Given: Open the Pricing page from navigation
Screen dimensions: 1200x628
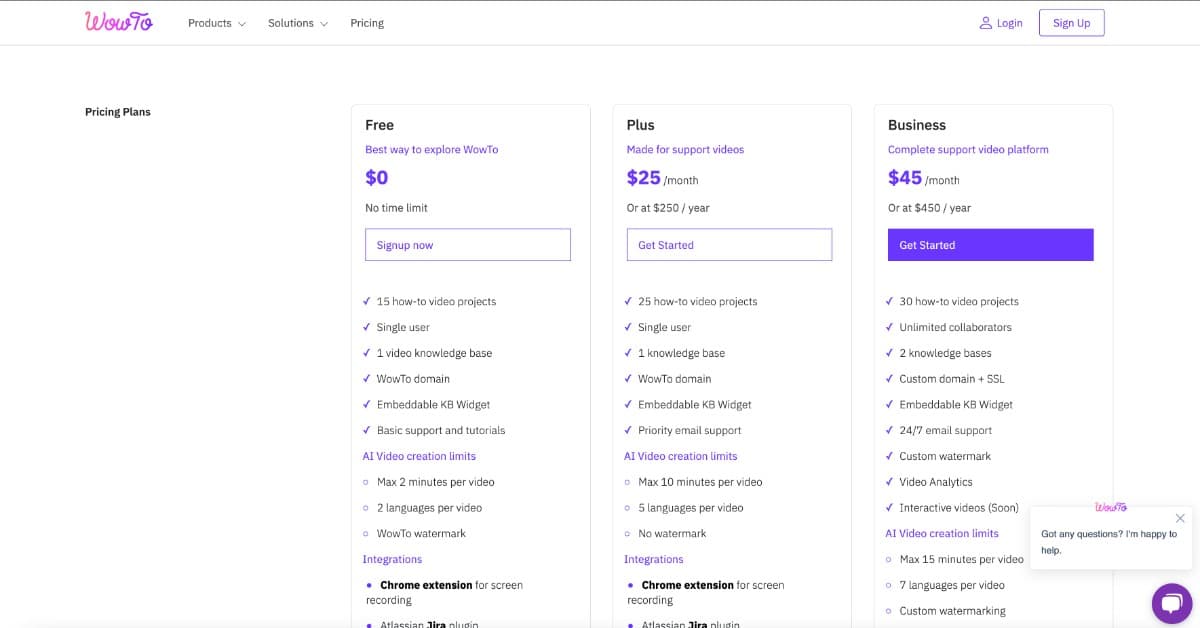Looking at the screenshot, I should point(367,23).
